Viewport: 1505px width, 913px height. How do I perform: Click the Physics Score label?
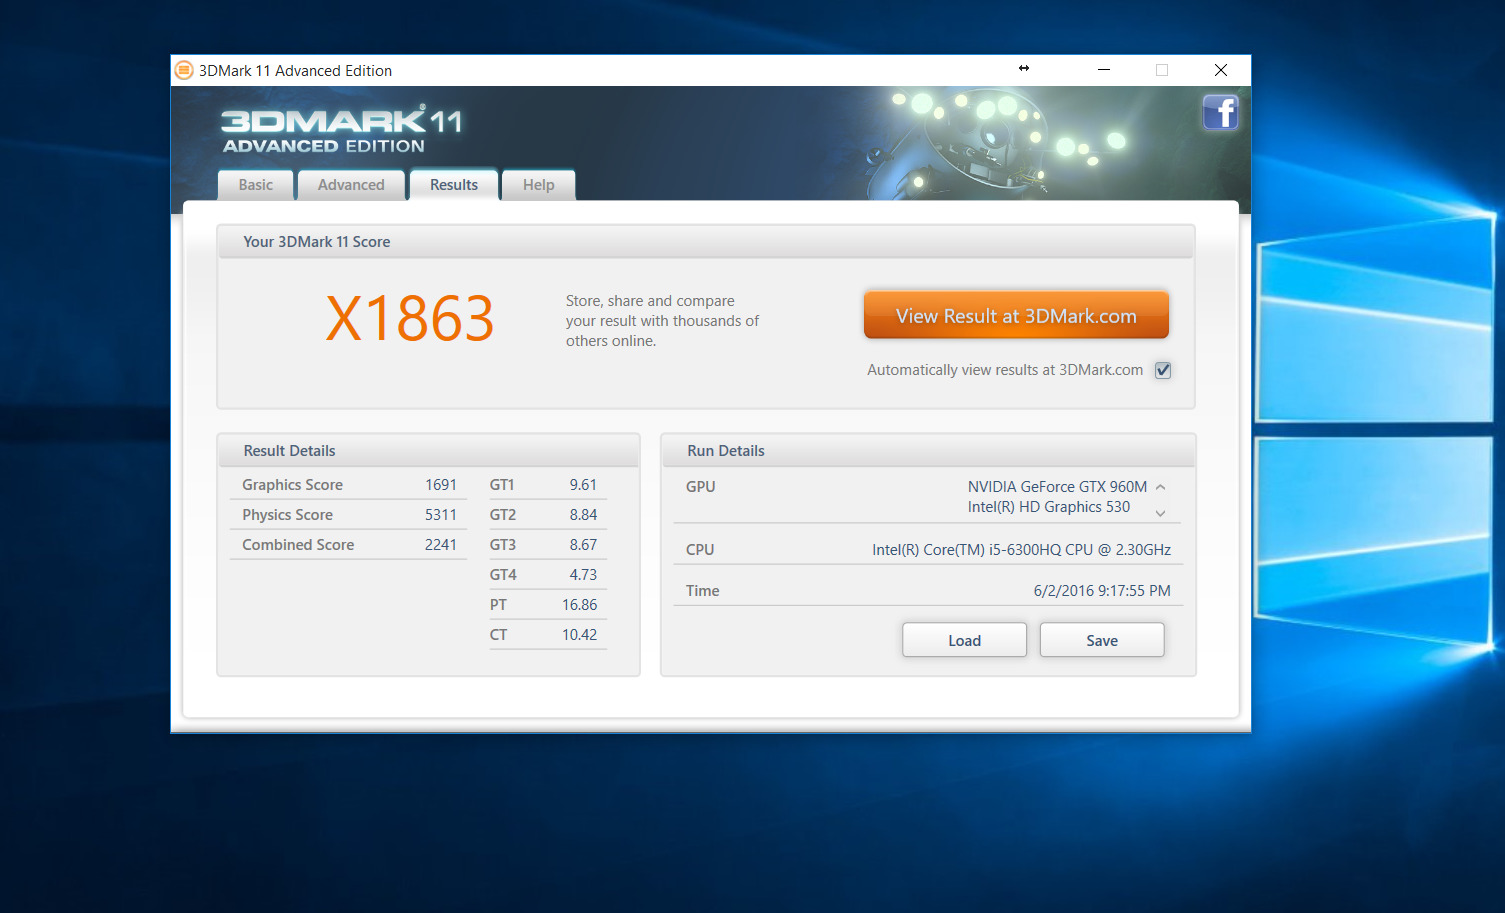click(287, 515)
